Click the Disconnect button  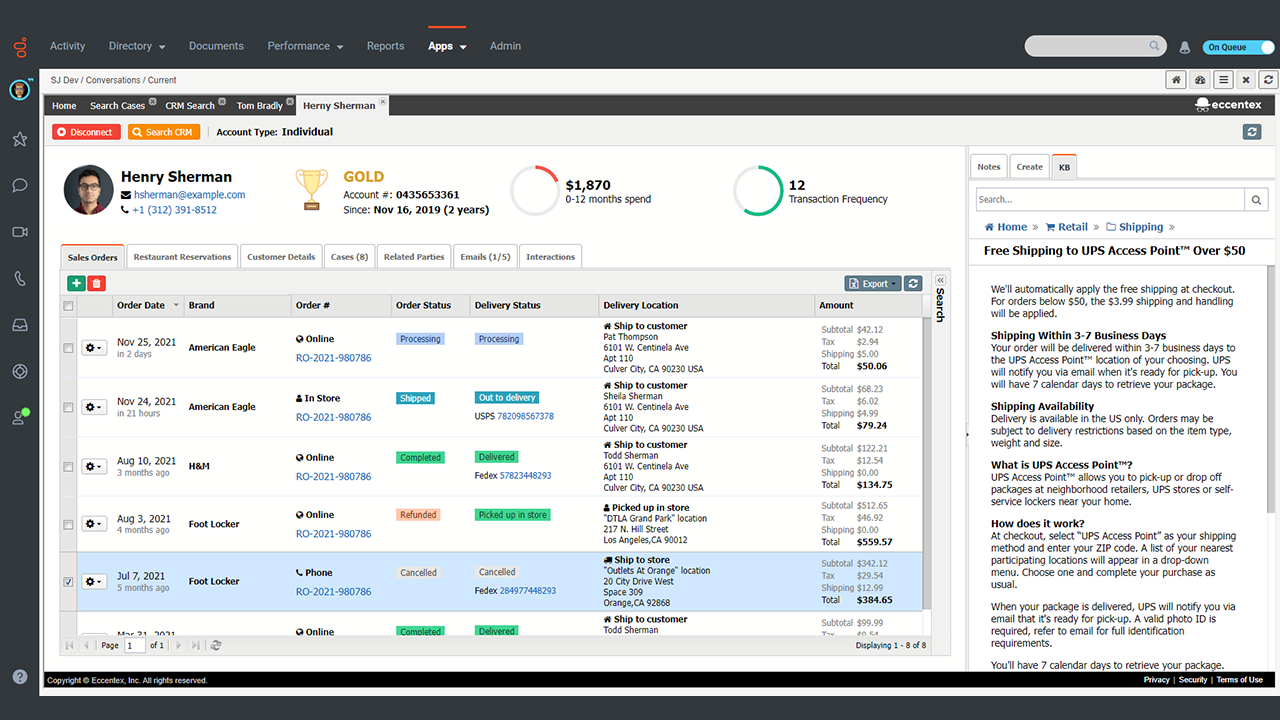(86, 132)
